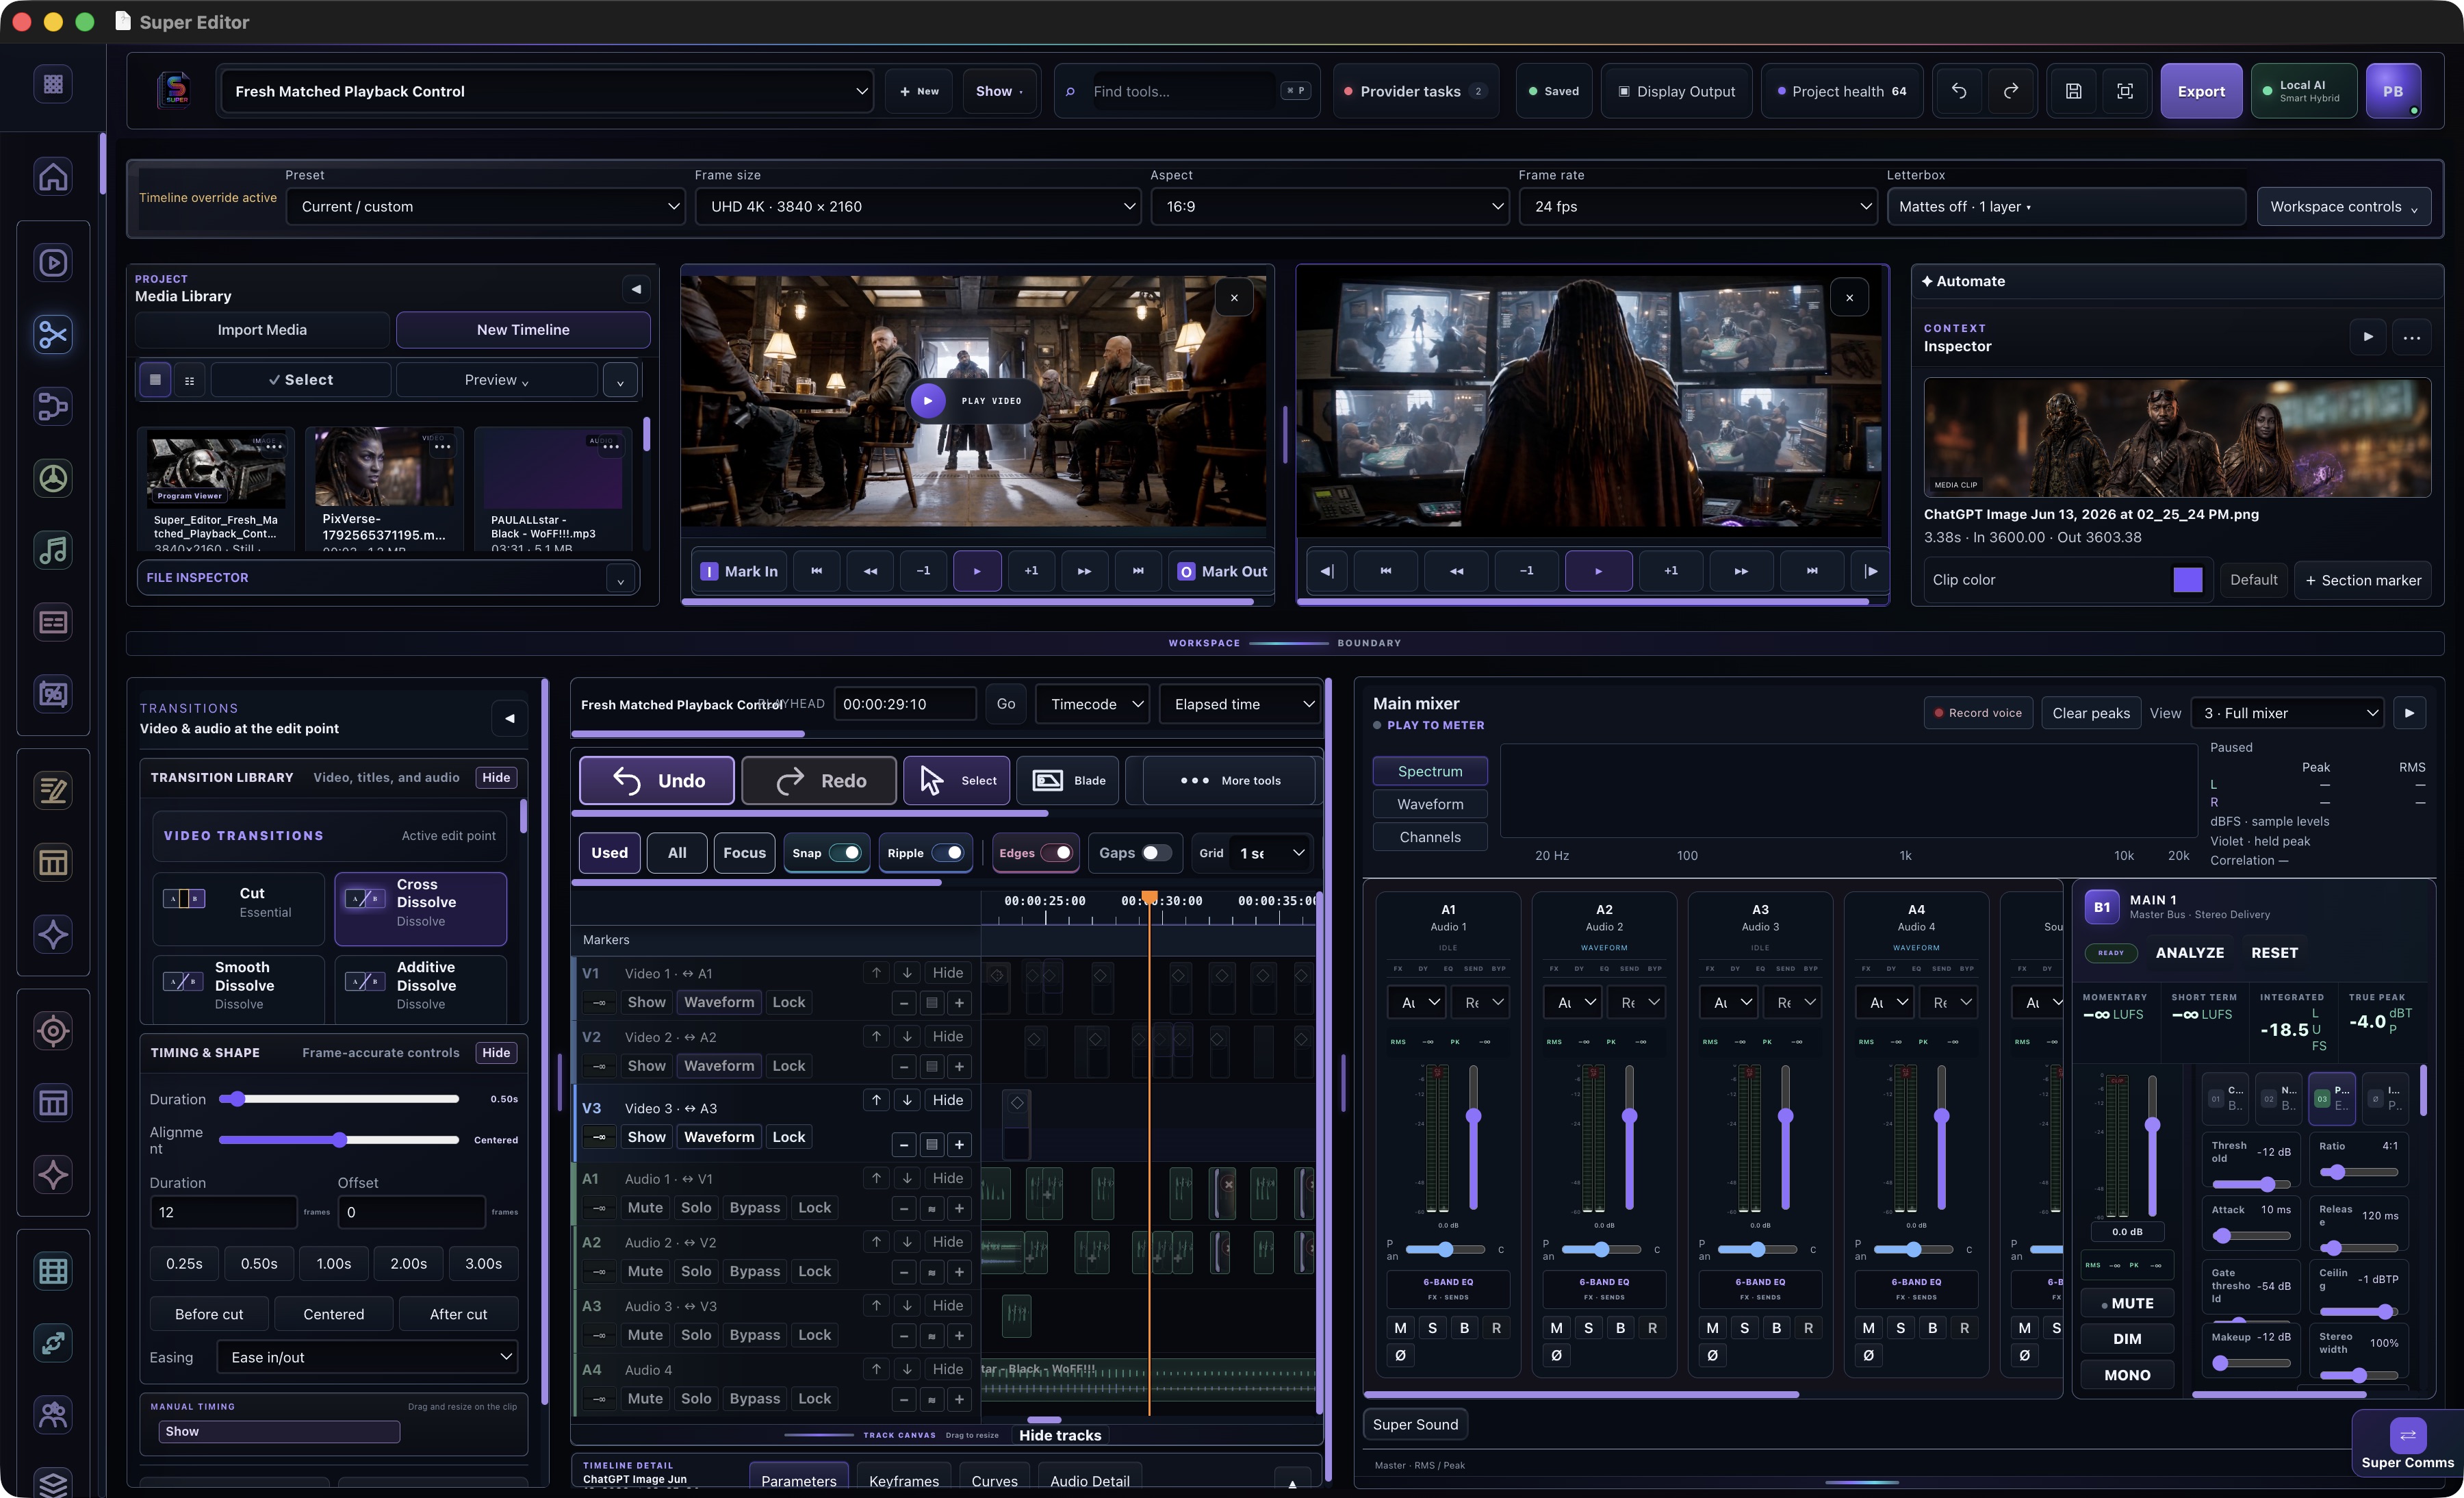Open More tools ellipsis
Image resolution: width=2464 pixels, height=1498 pixels.
pyautogui.click(x=1229, y=780)
